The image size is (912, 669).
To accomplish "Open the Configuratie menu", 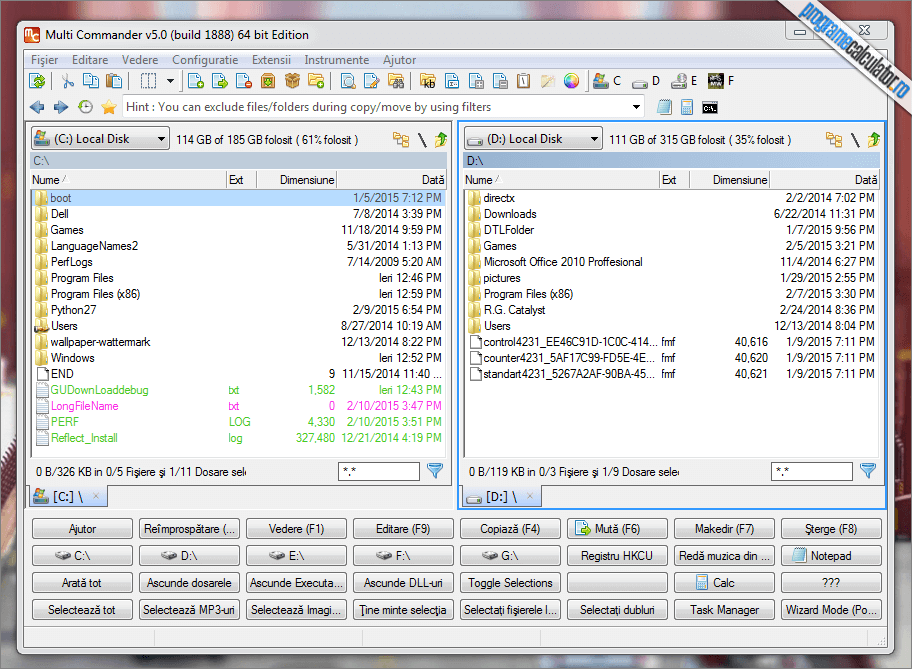I will 205,60.
